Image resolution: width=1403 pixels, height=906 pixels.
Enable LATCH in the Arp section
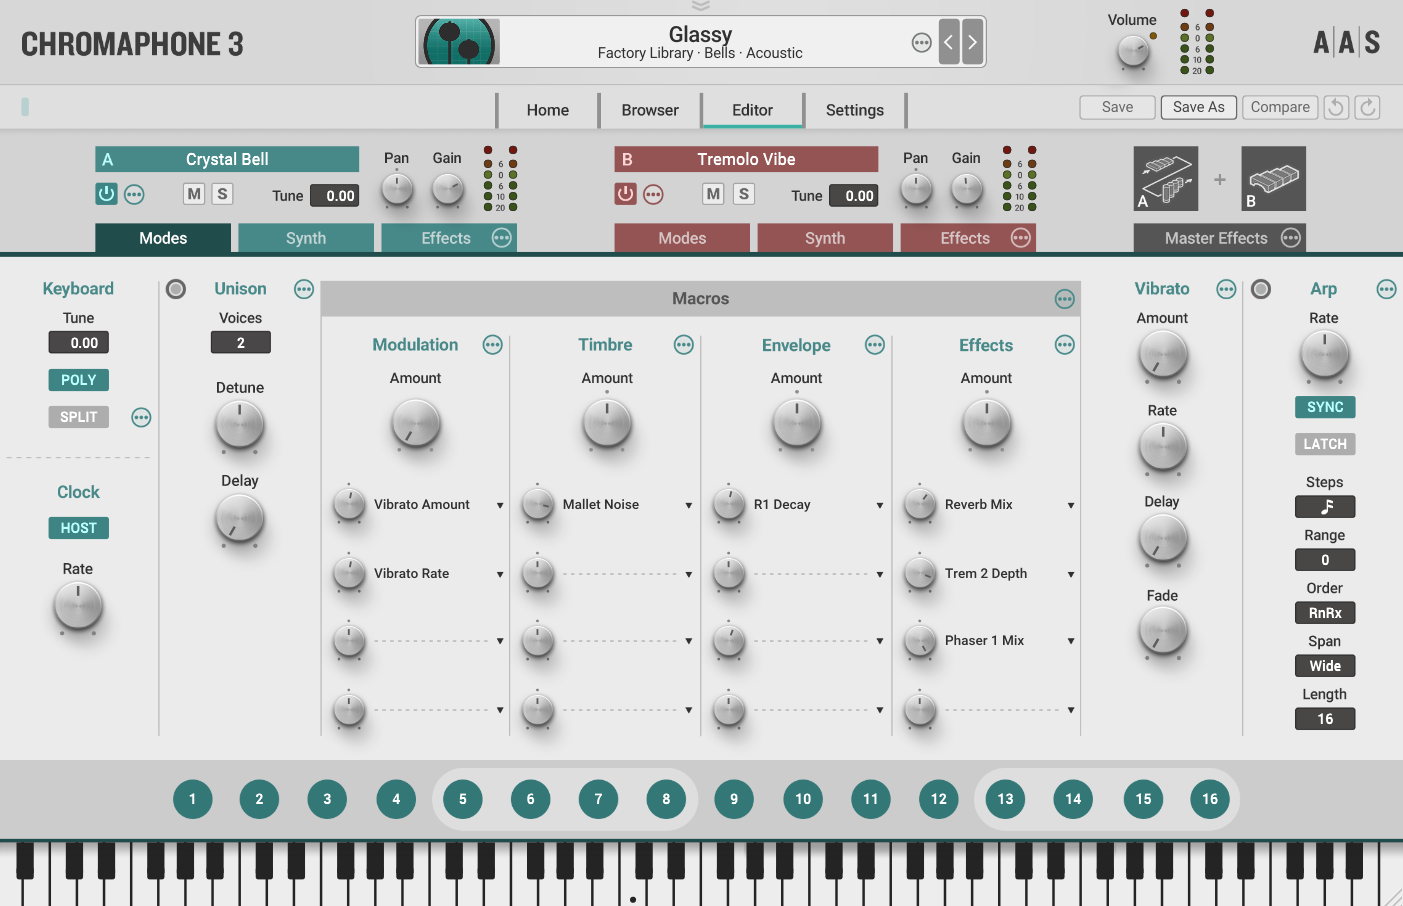(x=1324, y=444)
